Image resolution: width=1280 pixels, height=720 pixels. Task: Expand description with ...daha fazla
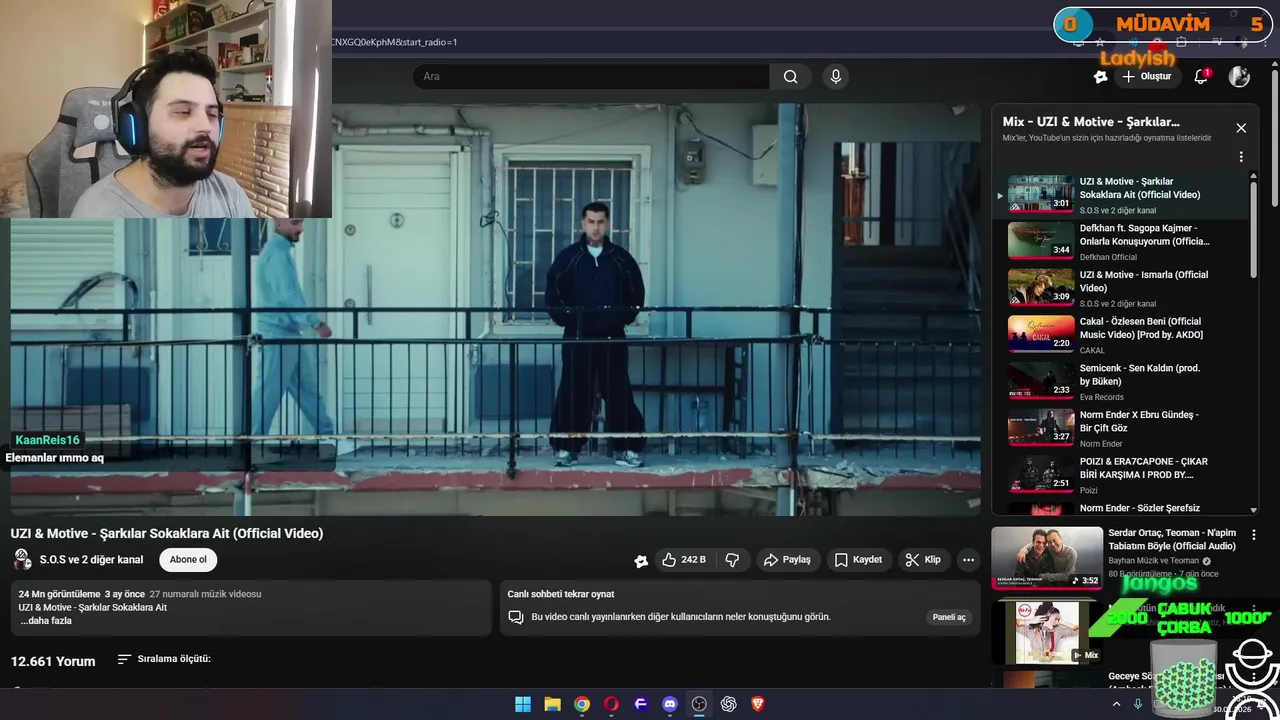coord(46,621)
